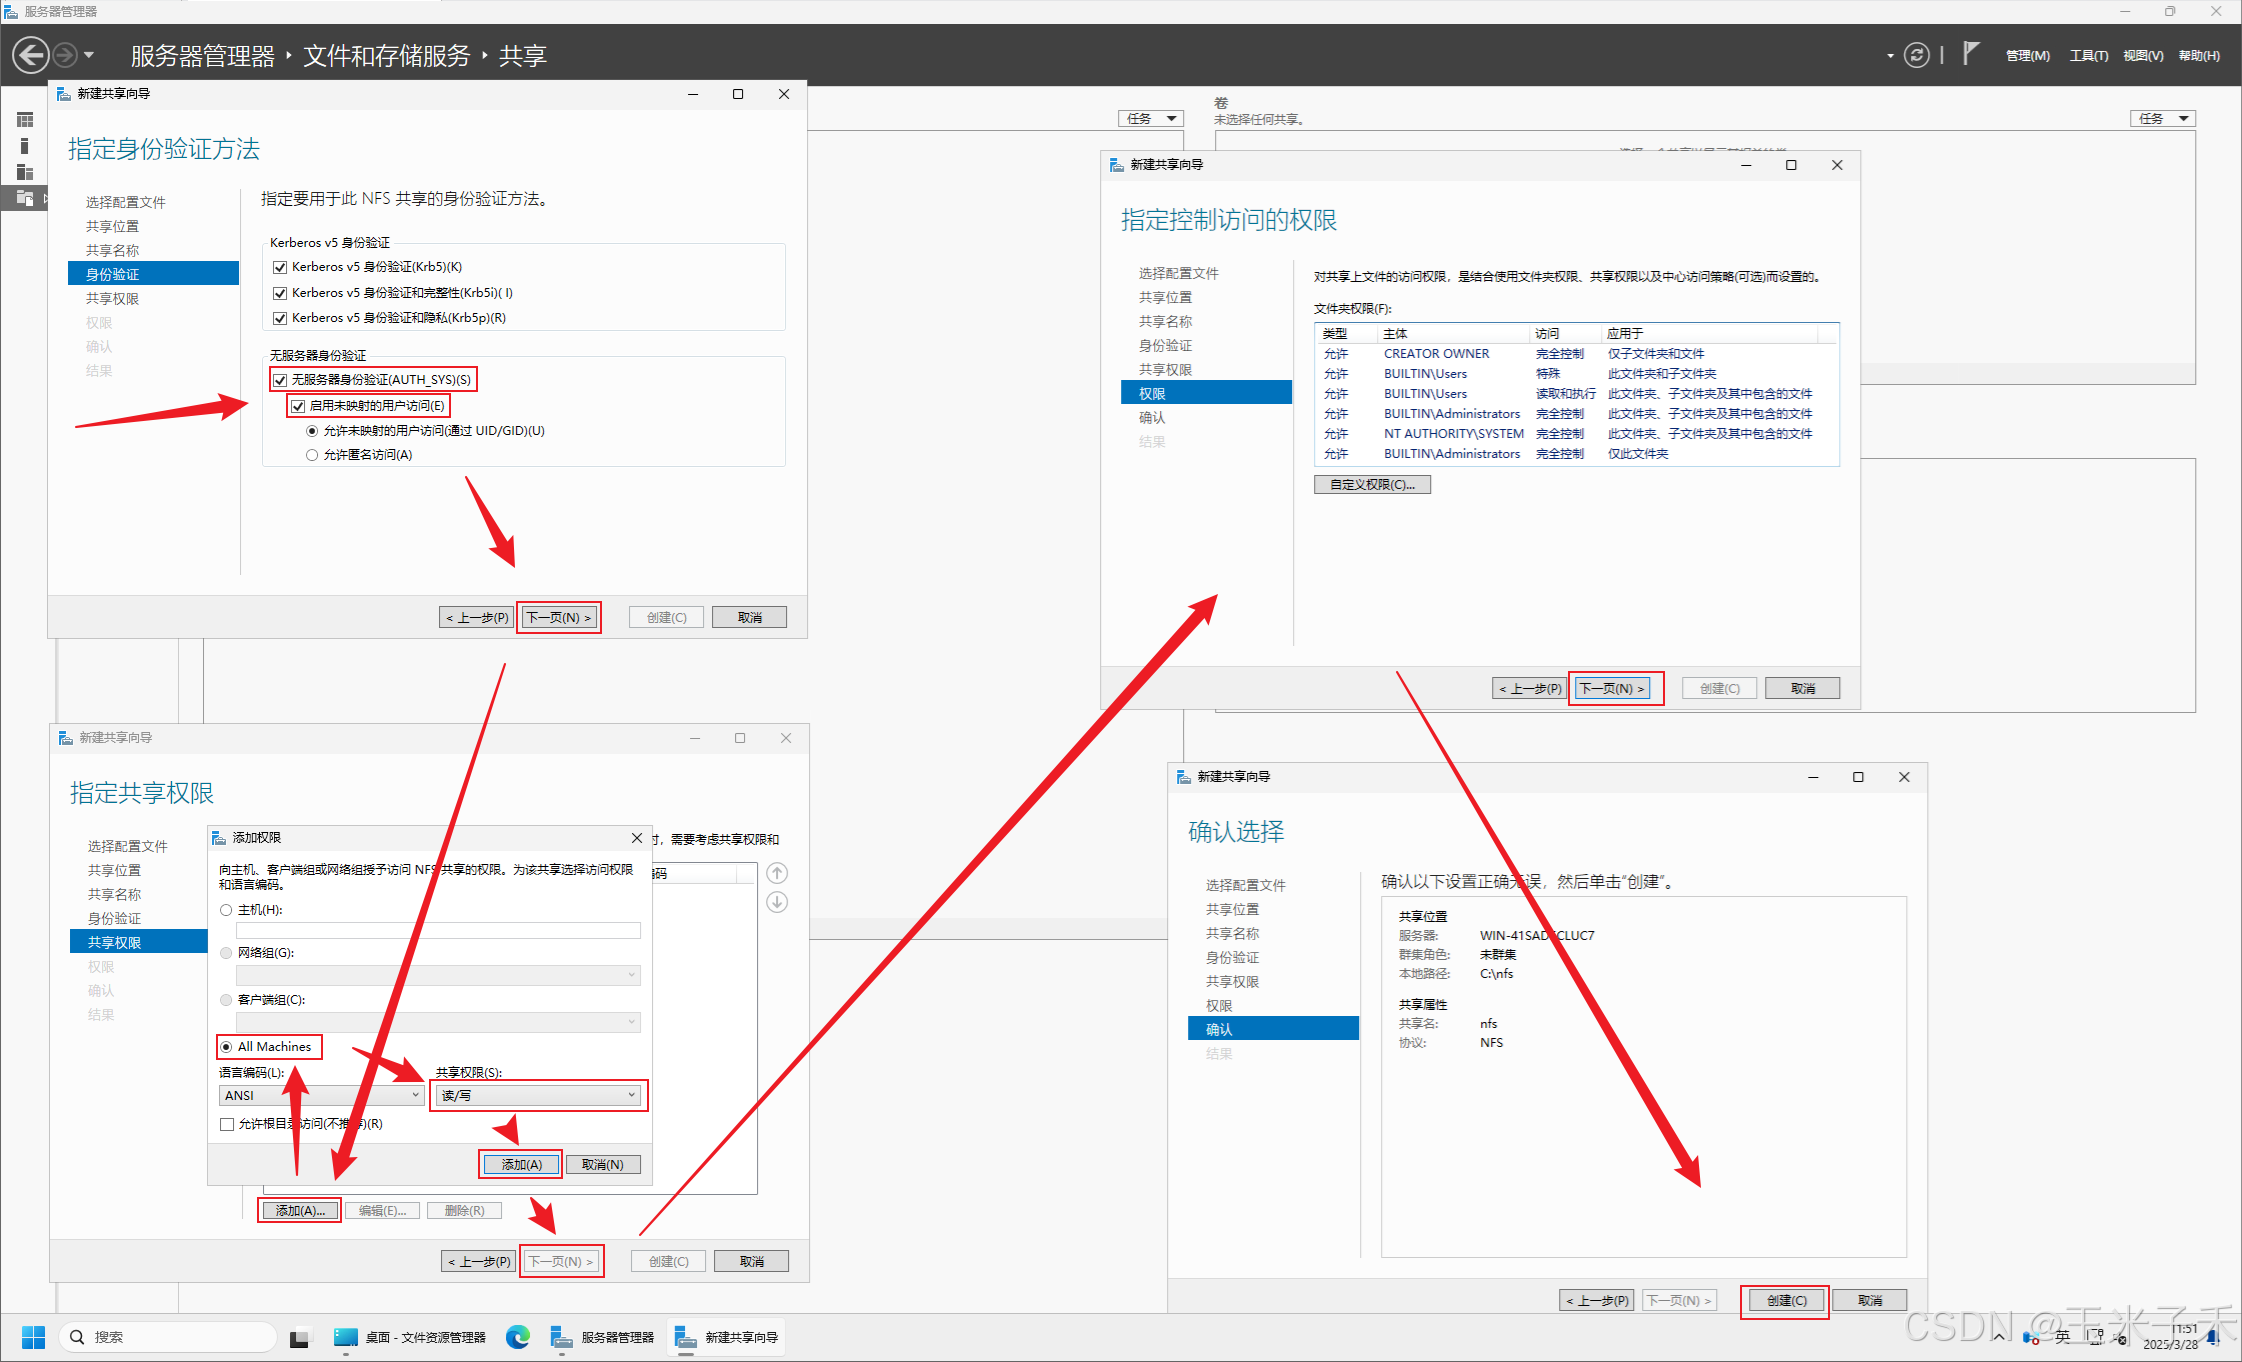Open the 工具(T) tools menu
Screen dimensions: 2242x1362
(x=2088, y=56)
